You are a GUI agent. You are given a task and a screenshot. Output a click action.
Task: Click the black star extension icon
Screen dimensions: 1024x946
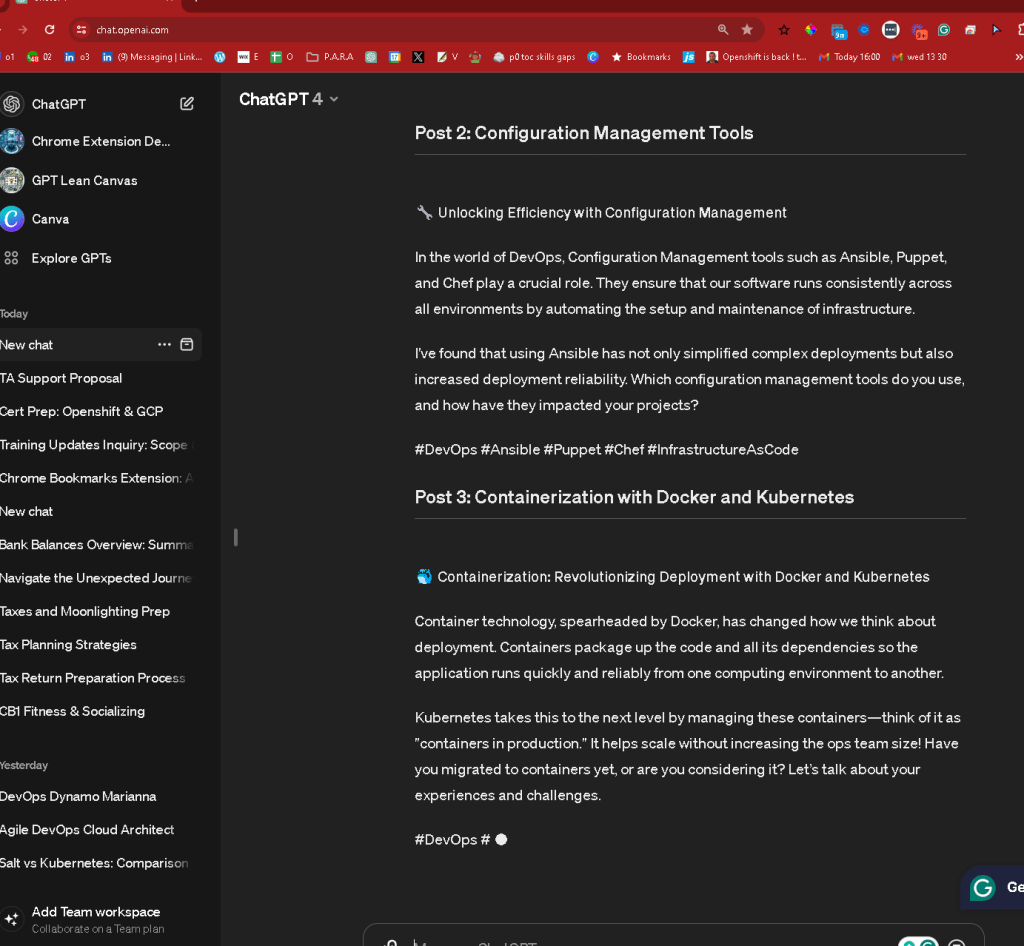pos(784,30)
